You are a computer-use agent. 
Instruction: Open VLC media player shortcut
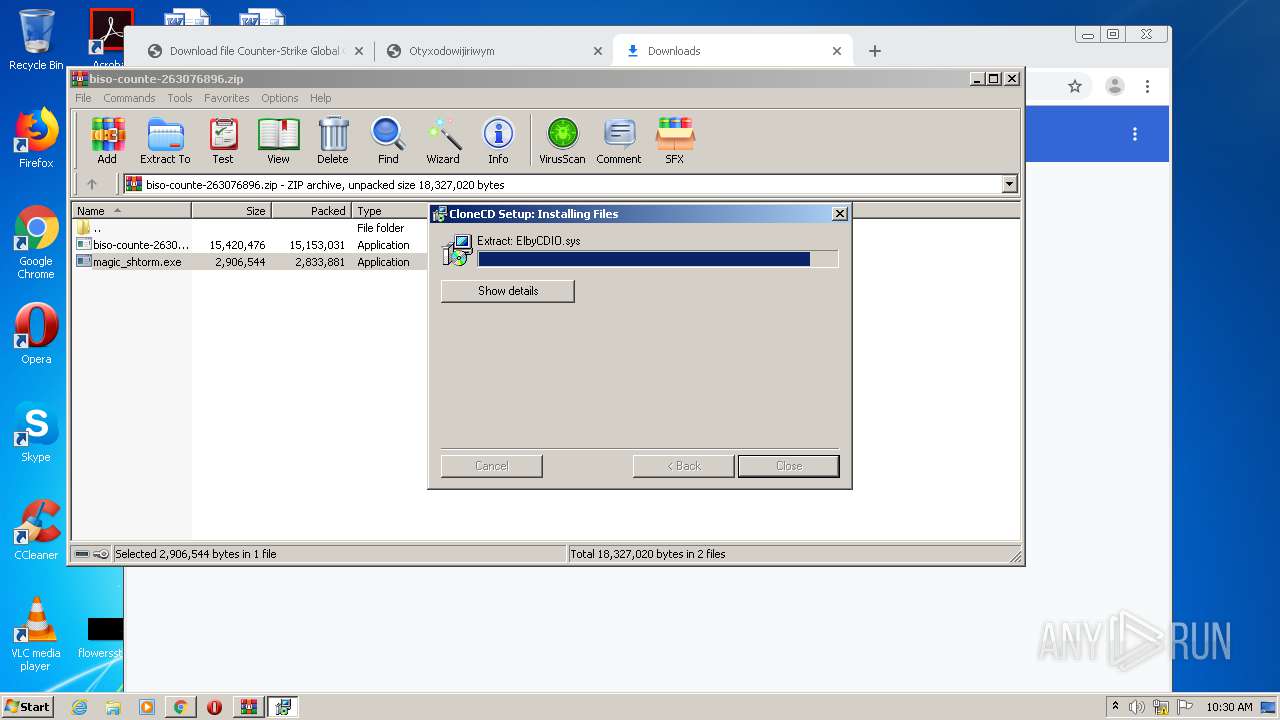[36, 634]
